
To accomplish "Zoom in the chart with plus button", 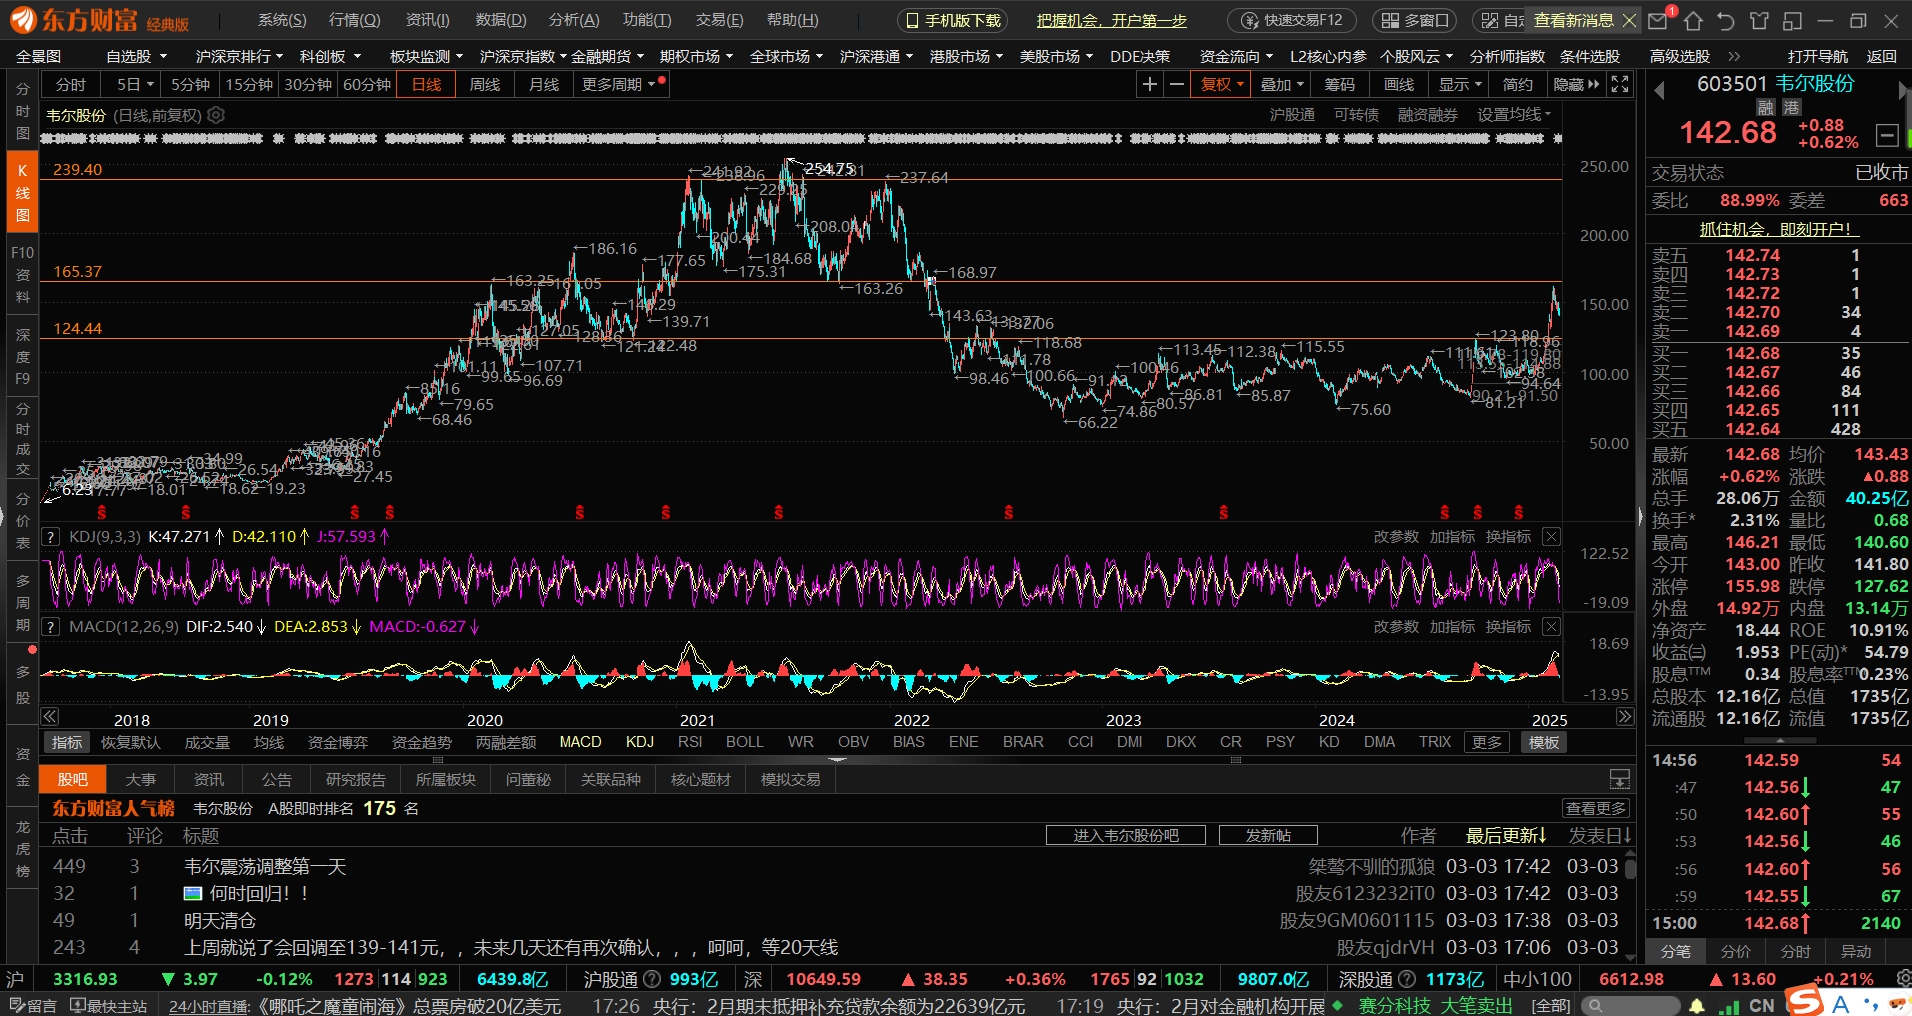I will (1150, 85).
